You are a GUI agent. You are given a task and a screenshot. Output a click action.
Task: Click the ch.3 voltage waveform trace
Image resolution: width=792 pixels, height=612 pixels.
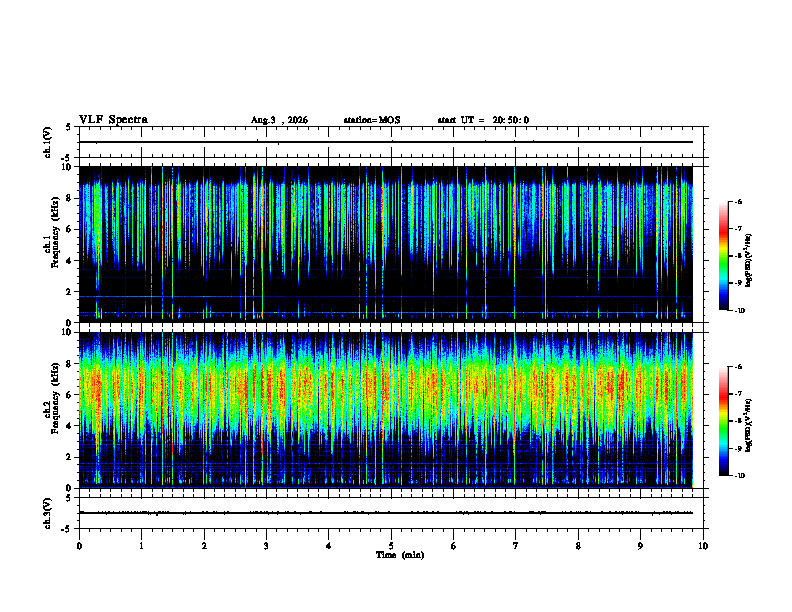tap(386, 513)
